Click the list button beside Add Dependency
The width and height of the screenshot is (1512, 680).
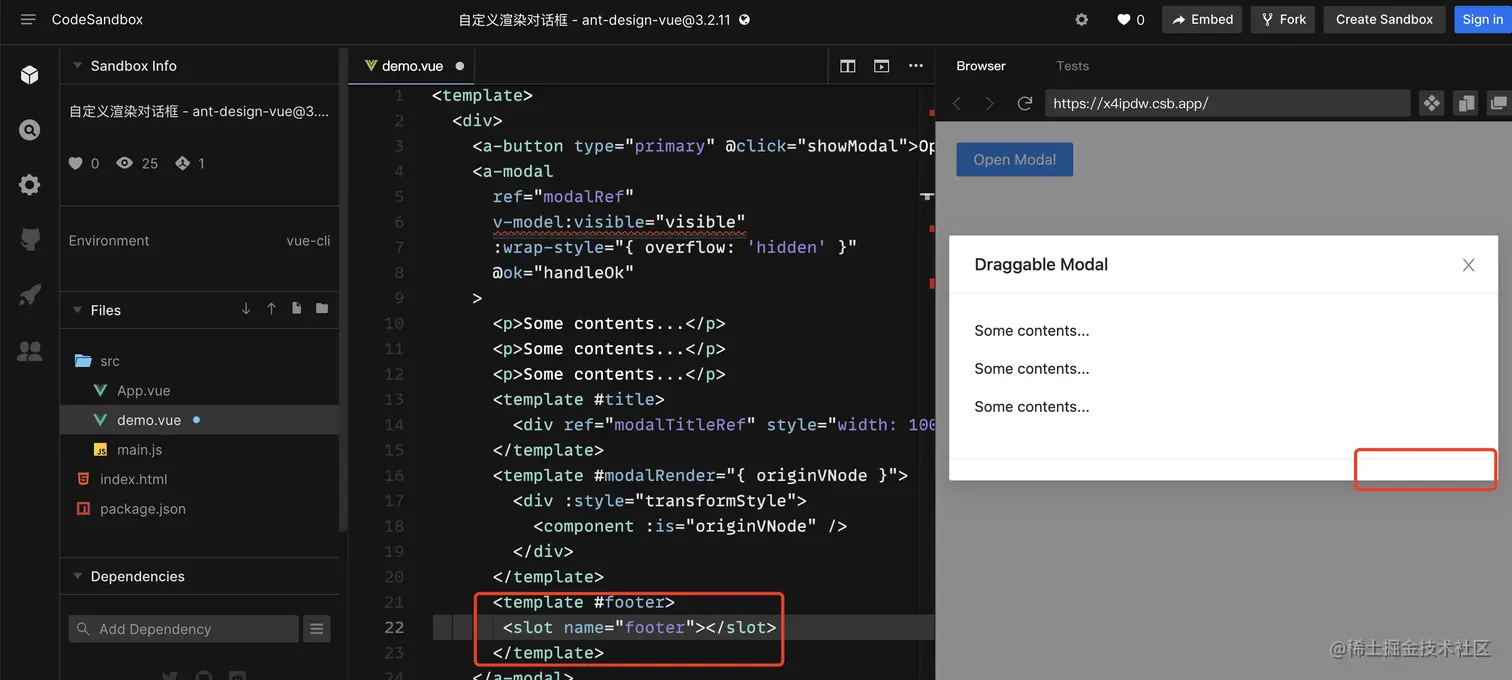[x=317, y=629]
